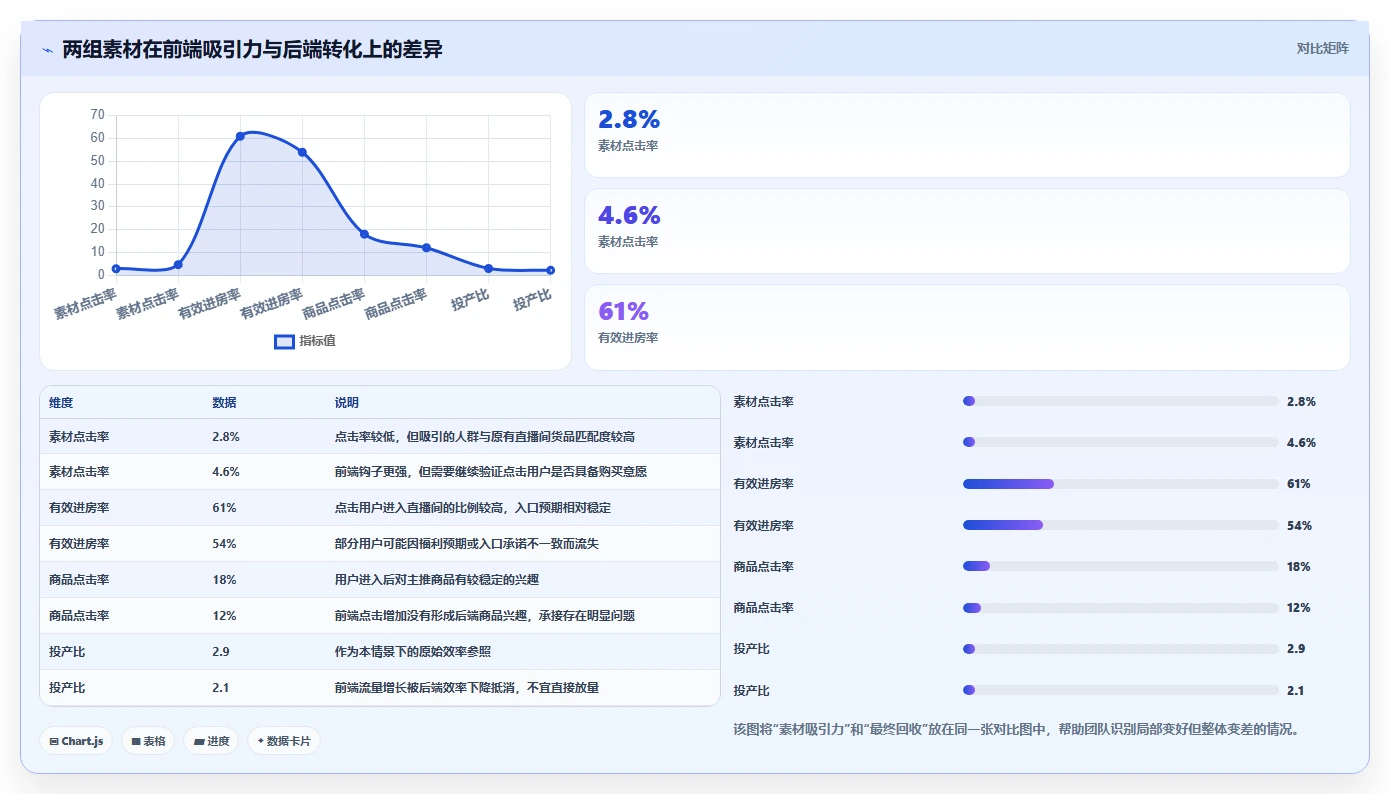Click the 12% cell in the table
This screenshot has height=794, width=1390.
(x=224, y=616)
